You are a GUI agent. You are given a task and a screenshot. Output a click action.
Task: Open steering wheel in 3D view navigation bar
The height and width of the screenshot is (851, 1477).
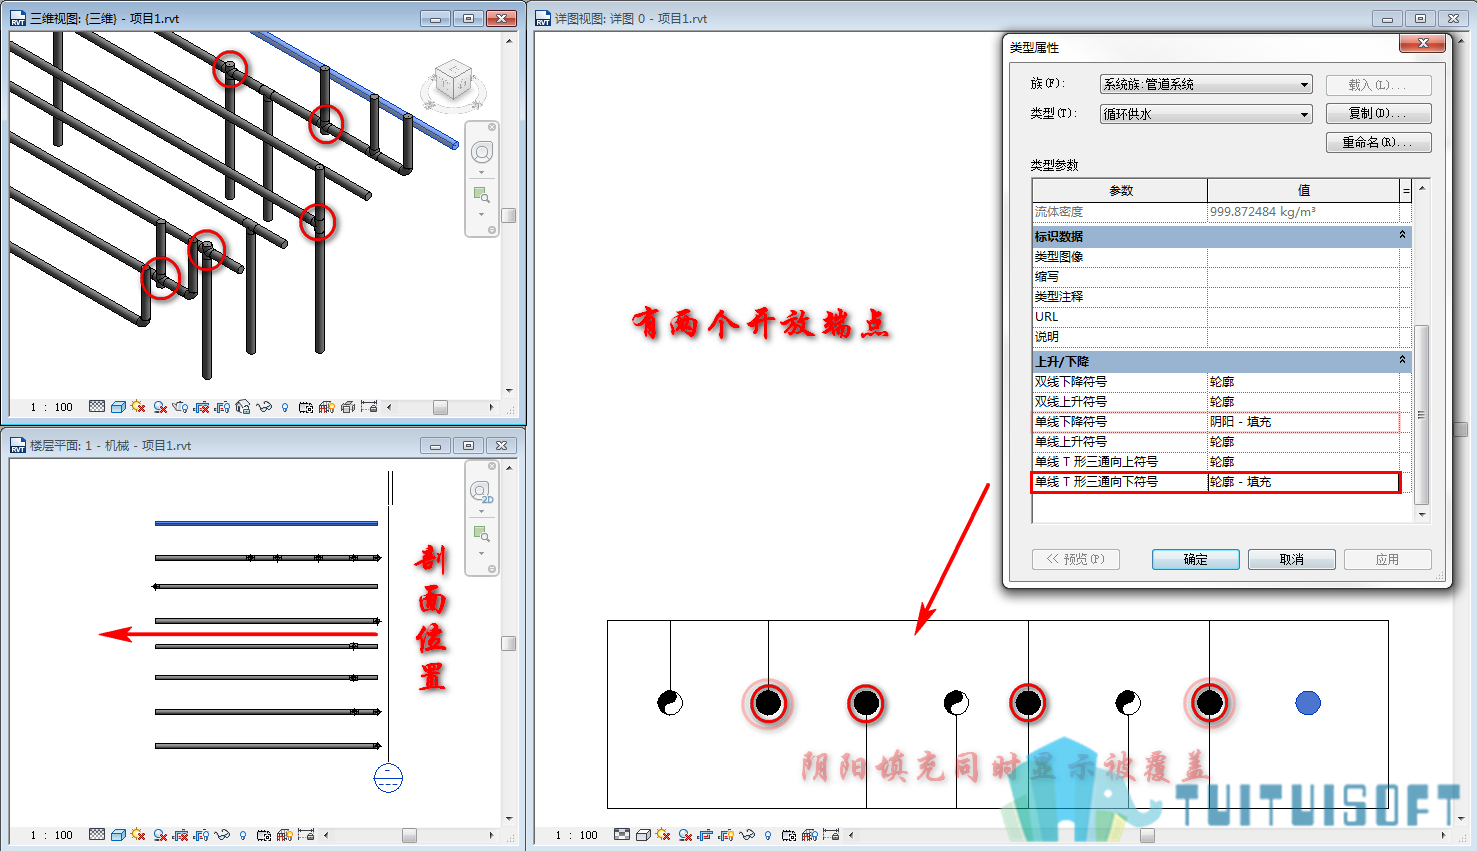click(482, 152)
